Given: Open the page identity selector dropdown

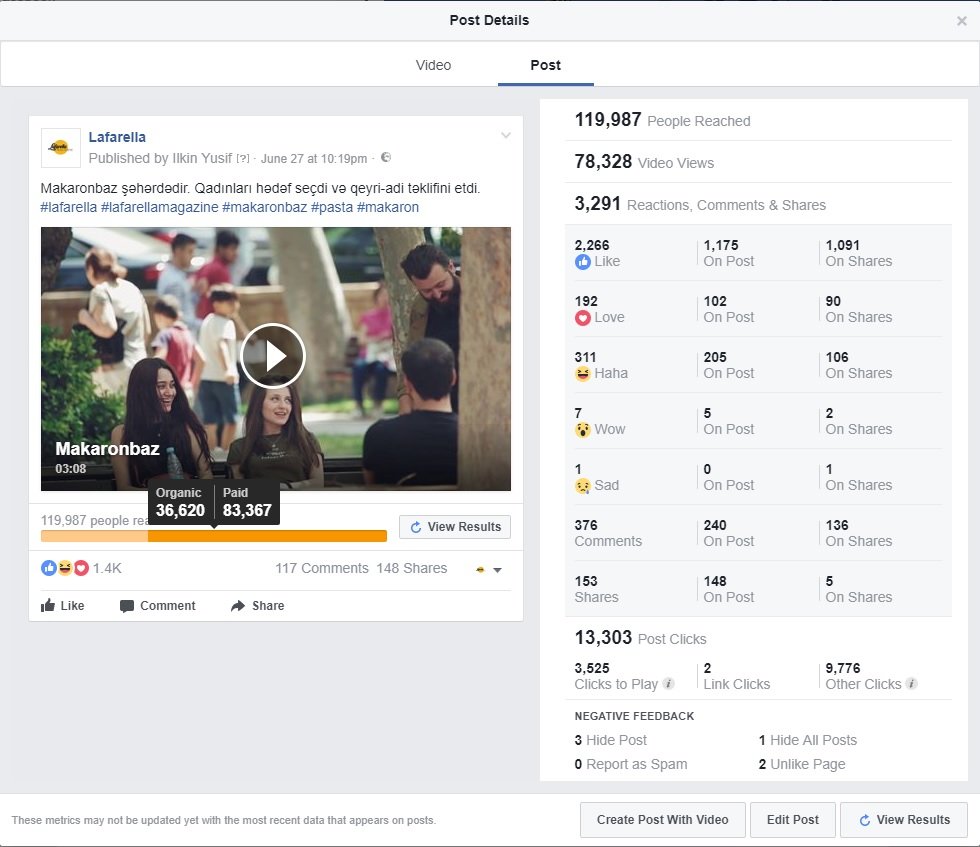Looking at the screenshot, I should pos(489,569).
